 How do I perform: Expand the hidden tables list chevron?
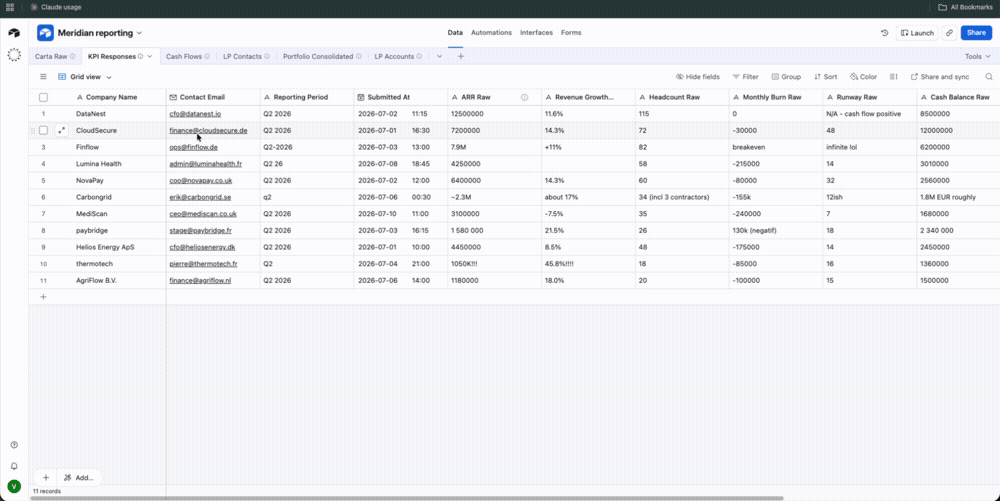tap(439, 56)
